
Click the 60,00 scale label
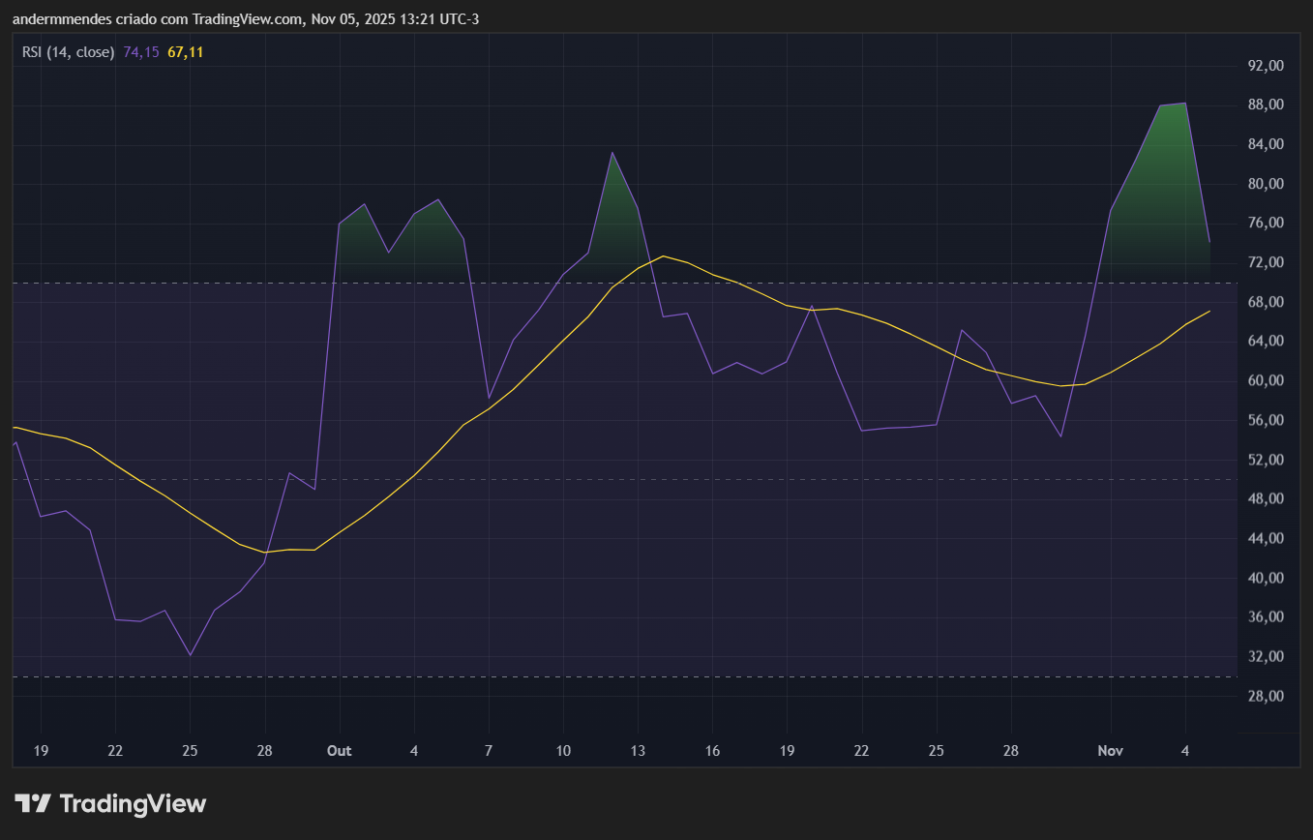point(1267,381)
